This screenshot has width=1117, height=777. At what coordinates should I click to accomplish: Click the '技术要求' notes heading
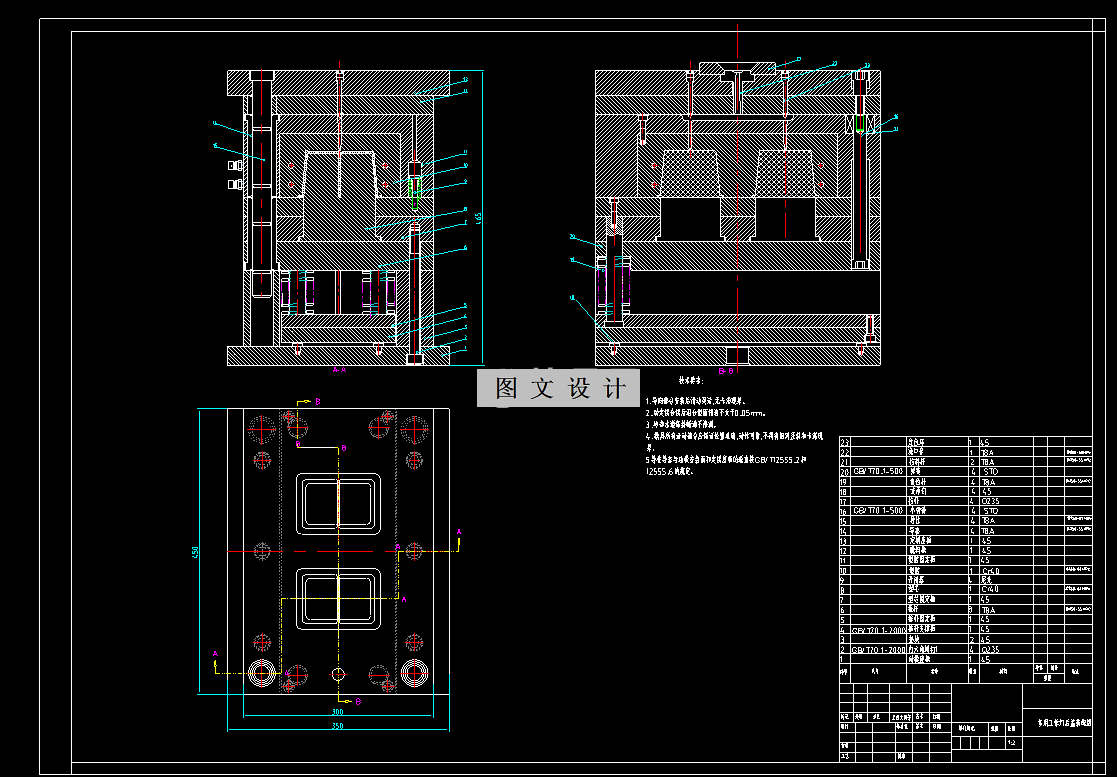(x=690, y=382)
